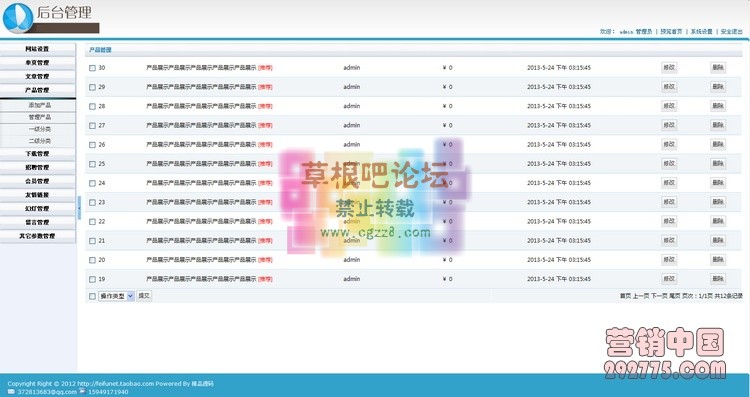Go to 首页 in the pagination

coord(625,296)
